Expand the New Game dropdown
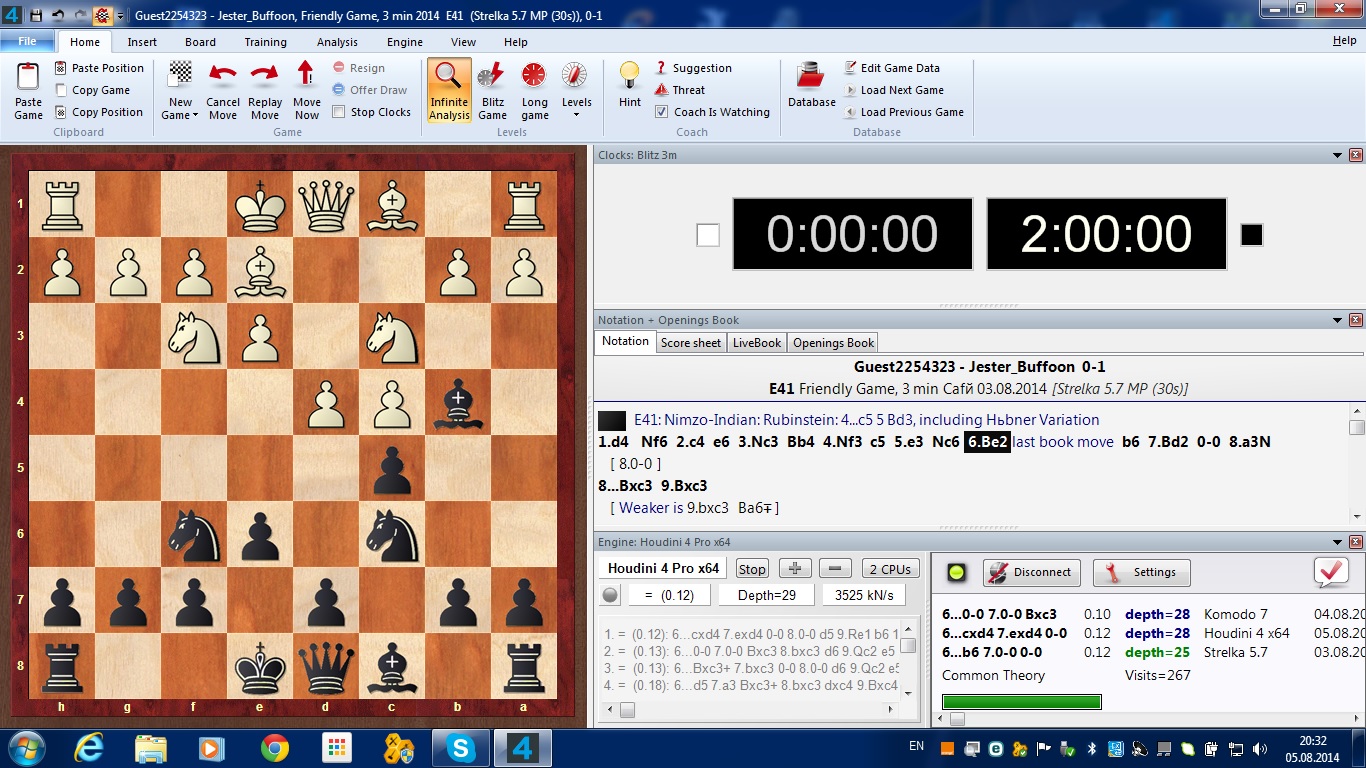 [x=181, y=116]
